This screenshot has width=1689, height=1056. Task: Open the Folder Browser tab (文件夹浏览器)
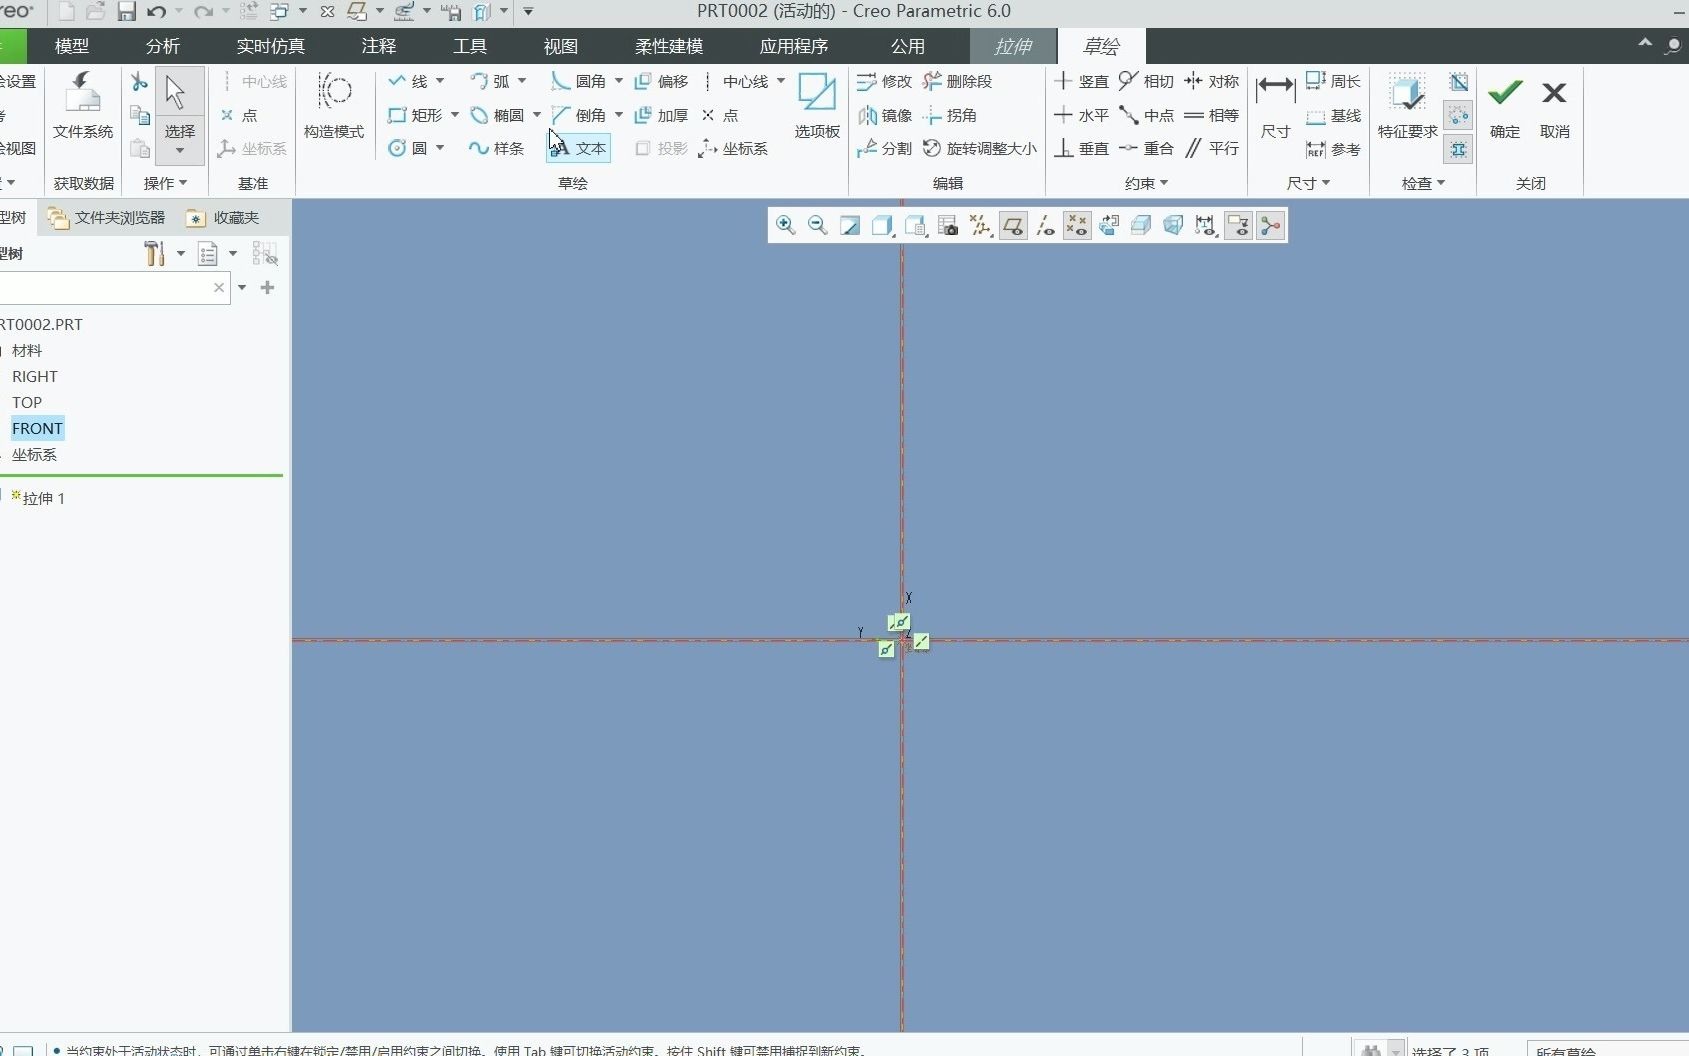(106, 218)
